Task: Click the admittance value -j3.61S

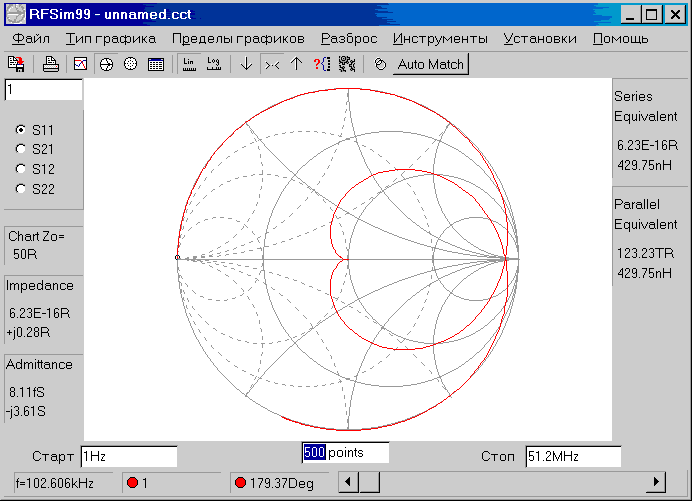Action: pyautogui.click(x=26, y=411)
